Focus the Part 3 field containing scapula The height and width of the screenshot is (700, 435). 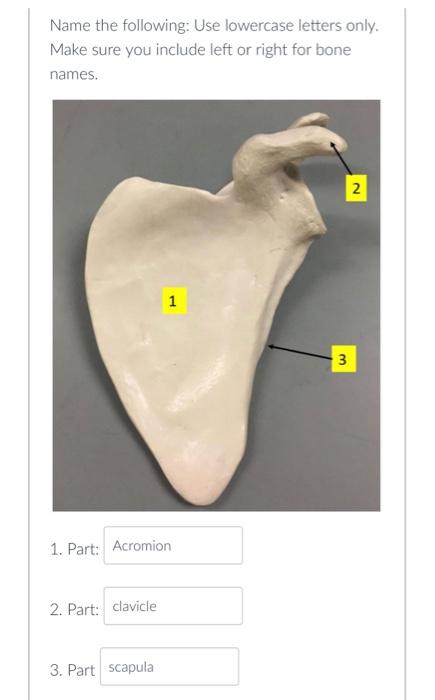pos(170,667)
